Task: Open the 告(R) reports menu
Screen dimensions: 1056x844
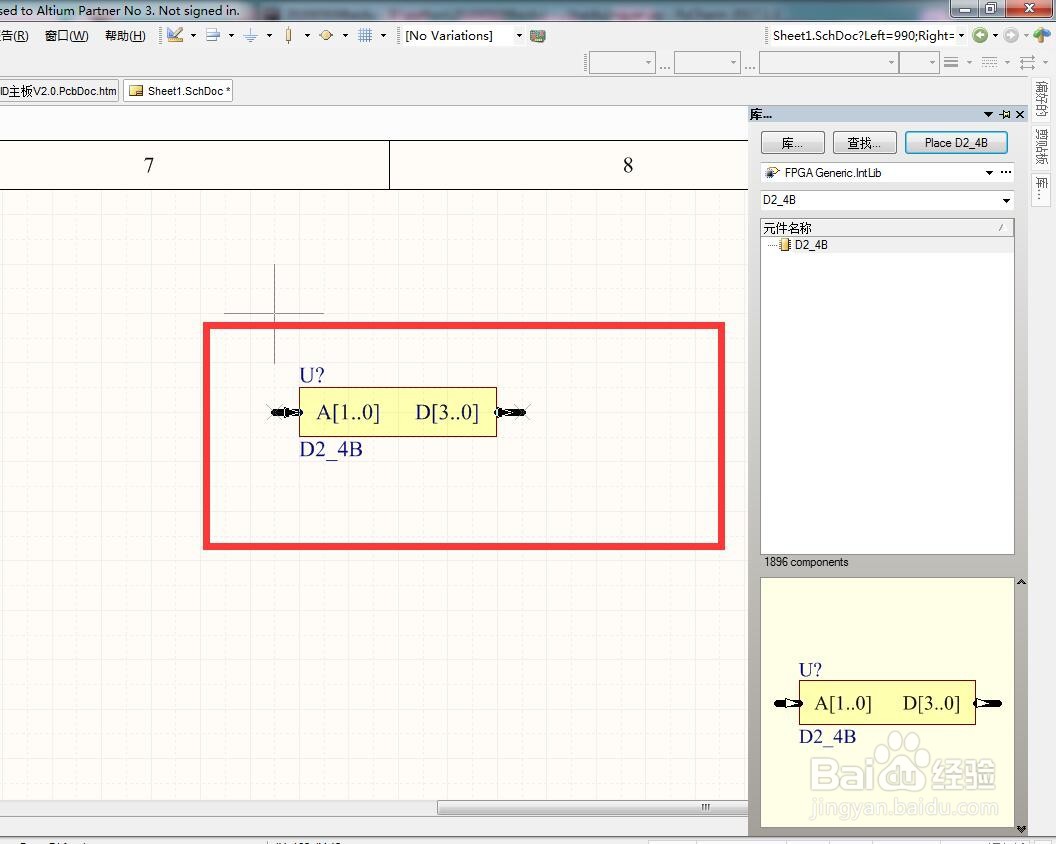Action: pyautogui.click(x=14, y=36)
